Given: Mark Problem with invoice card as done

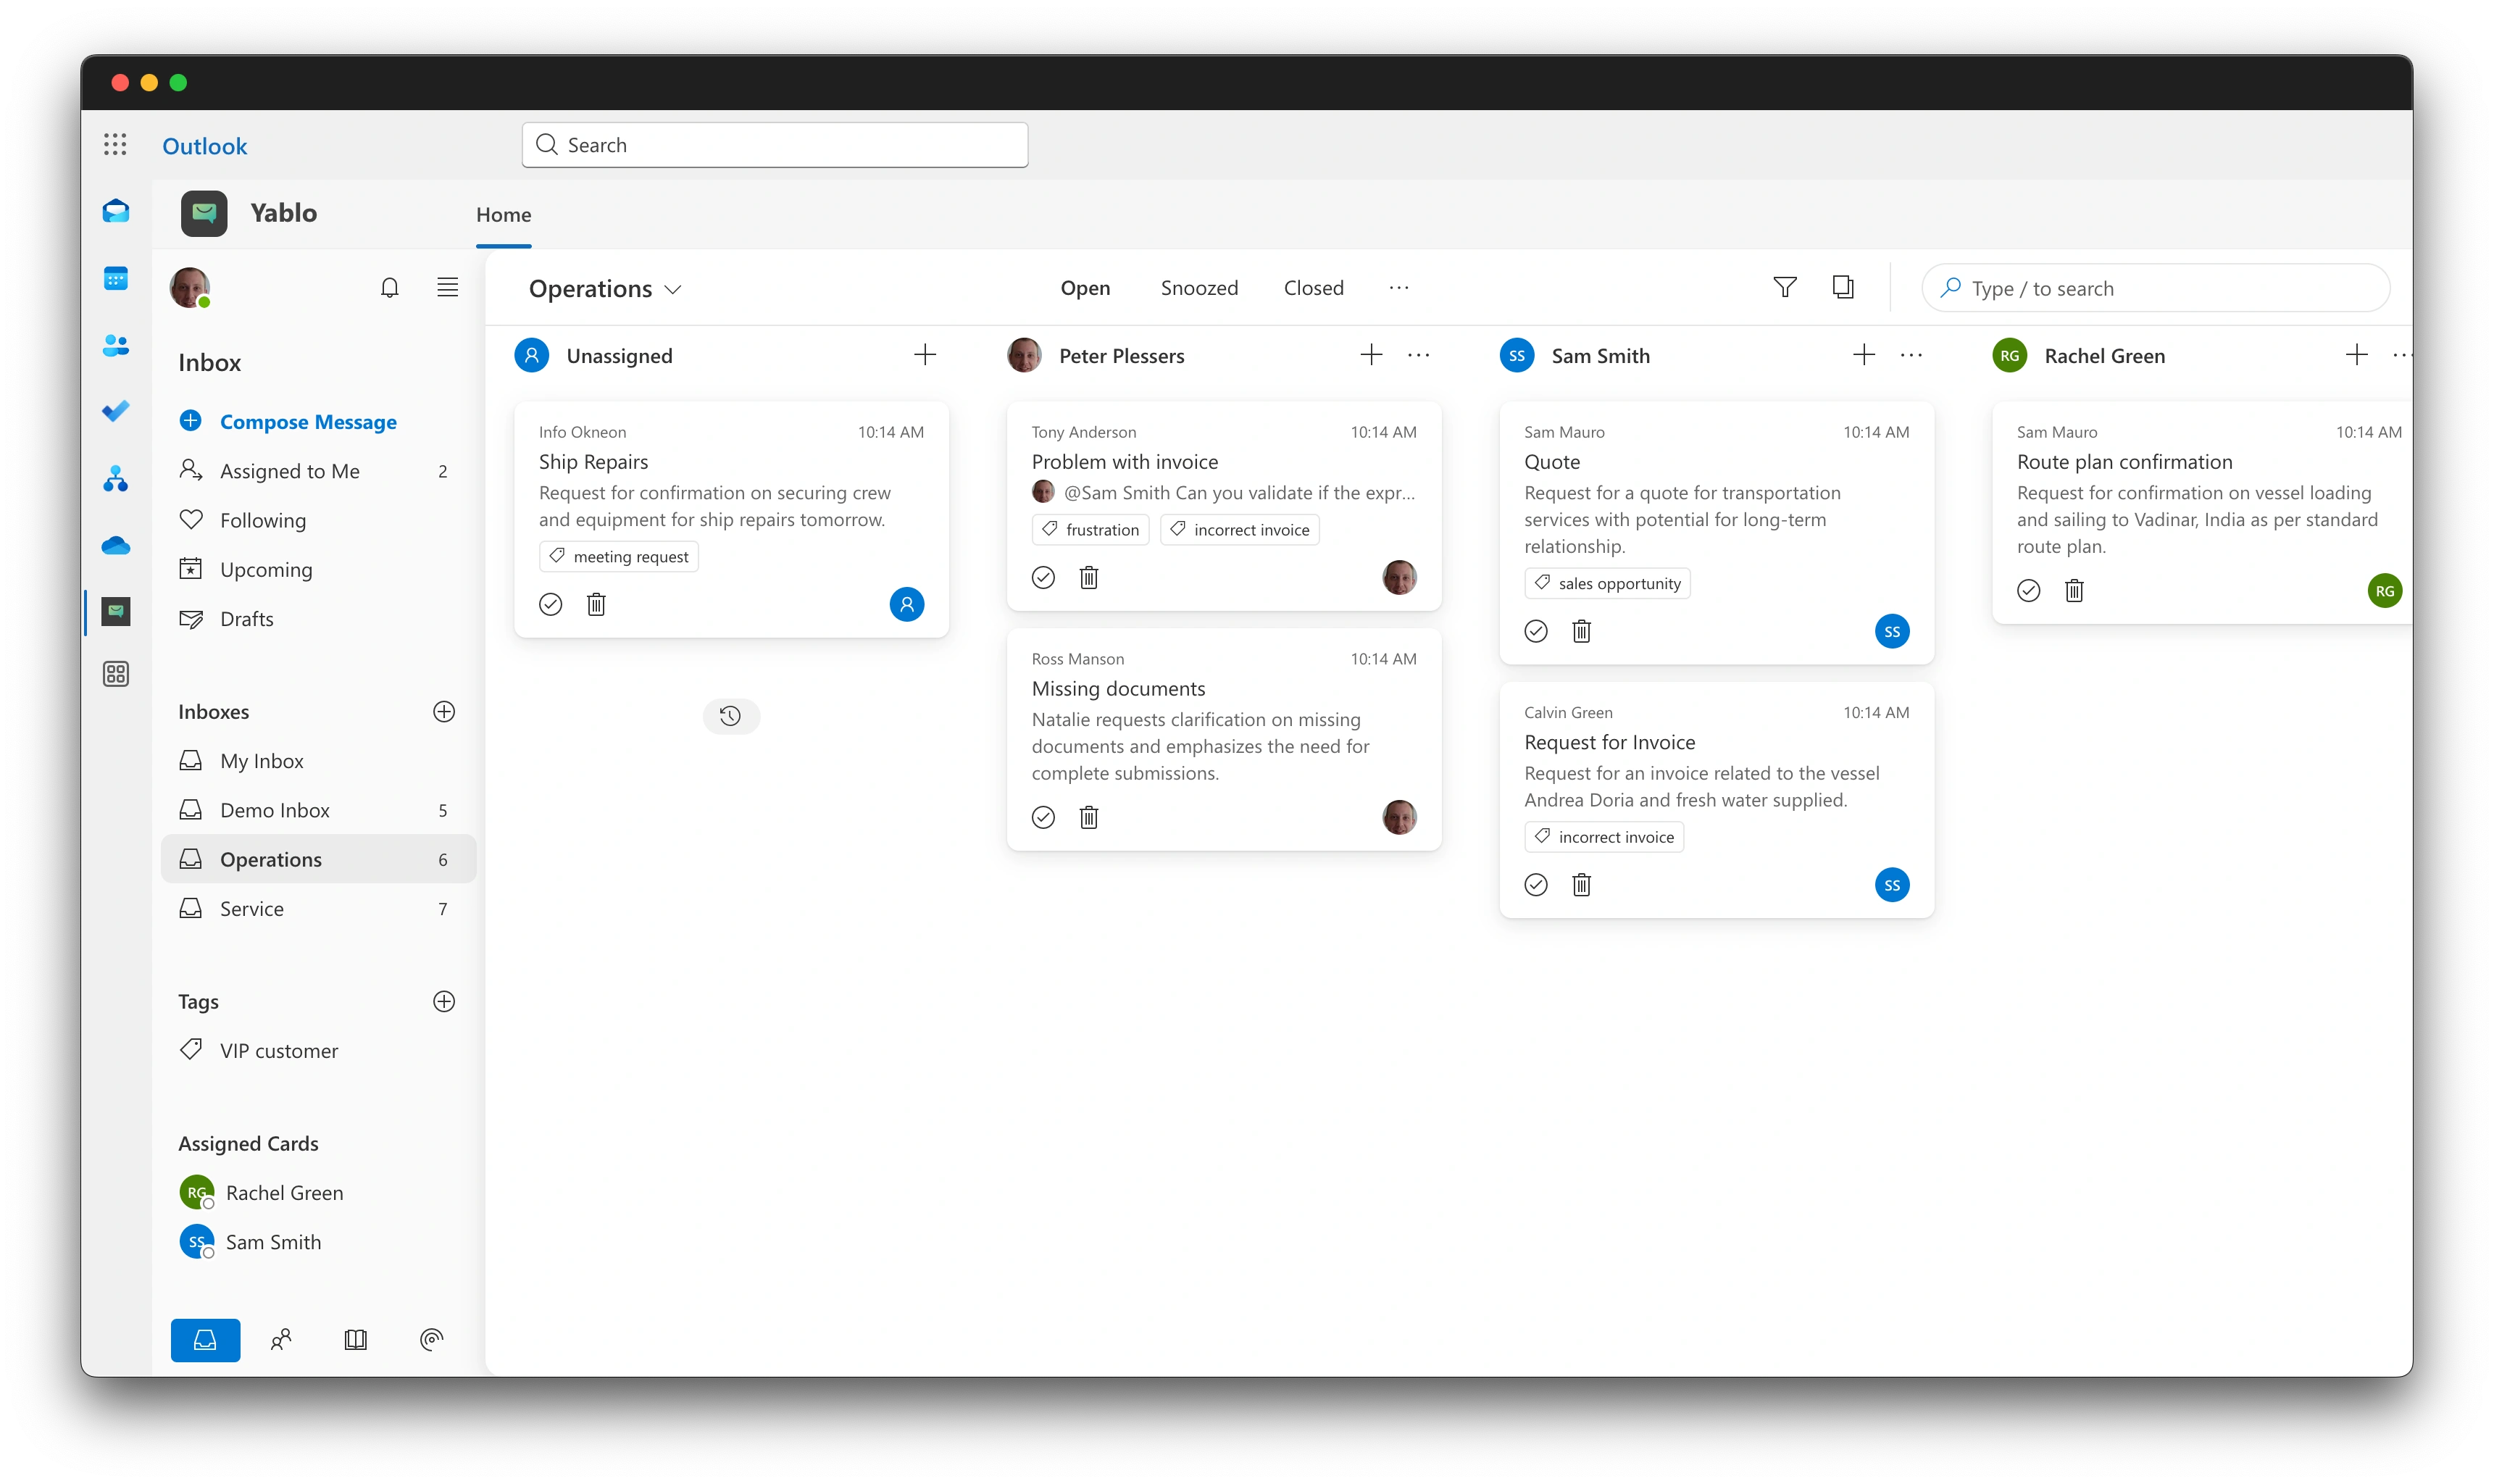Looking at the screenshot, I should pyautogui.click(x=1043, y=577).
